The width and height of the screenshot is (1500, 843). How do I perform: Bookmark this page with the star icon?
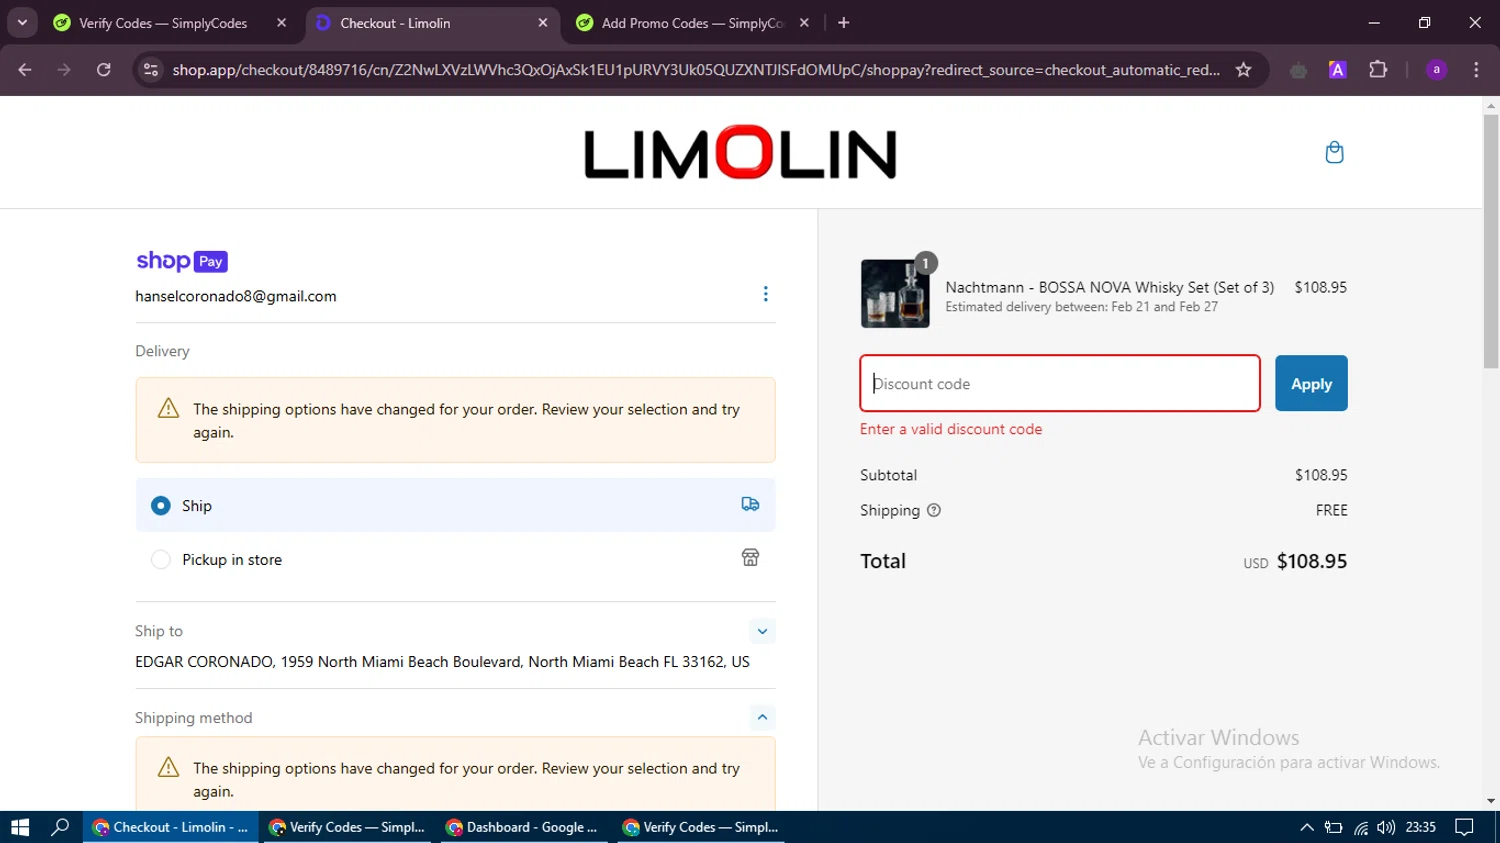1243,70
